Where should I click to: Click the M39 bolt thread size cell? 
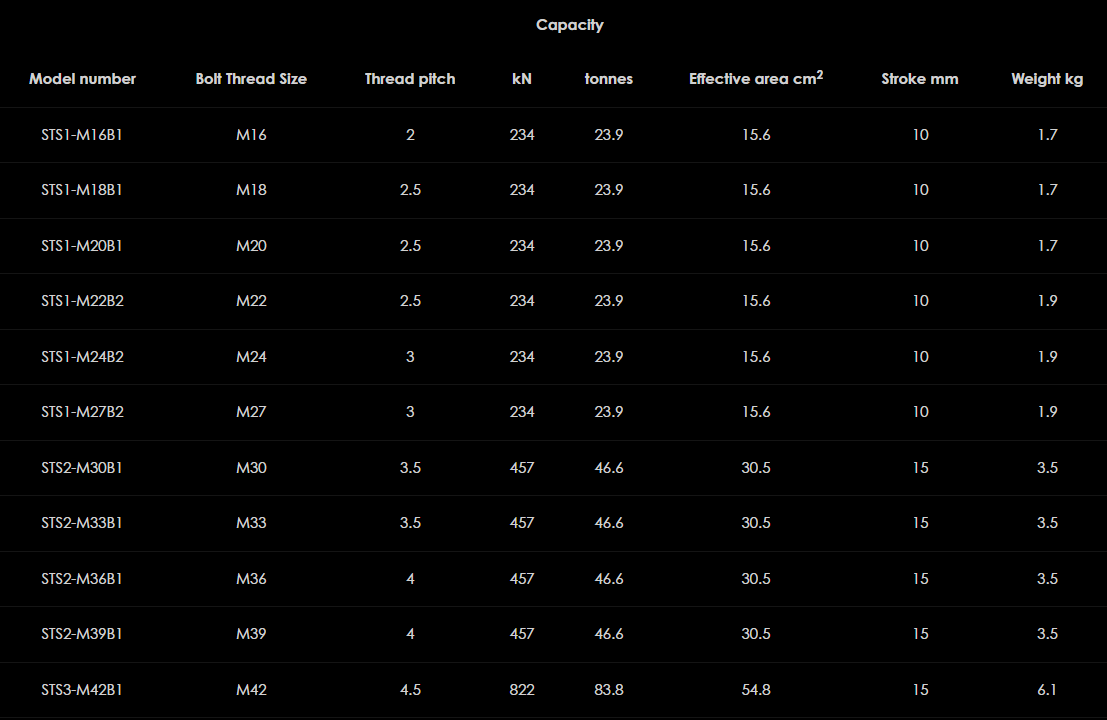click(x=251, y=634)
